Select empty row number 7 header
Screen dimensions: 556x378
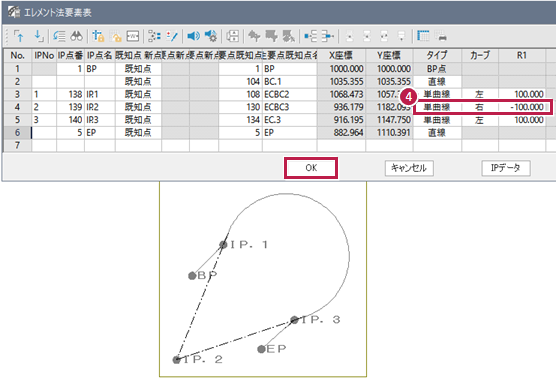click(x=17, y=145)
